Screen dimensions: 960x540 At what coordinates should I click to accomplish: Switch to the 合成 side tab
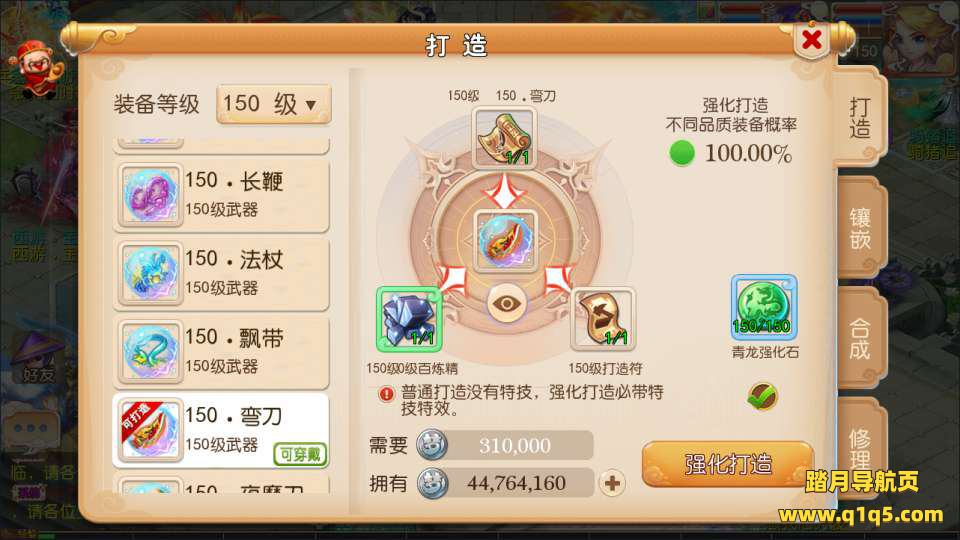tap(859, 339)
